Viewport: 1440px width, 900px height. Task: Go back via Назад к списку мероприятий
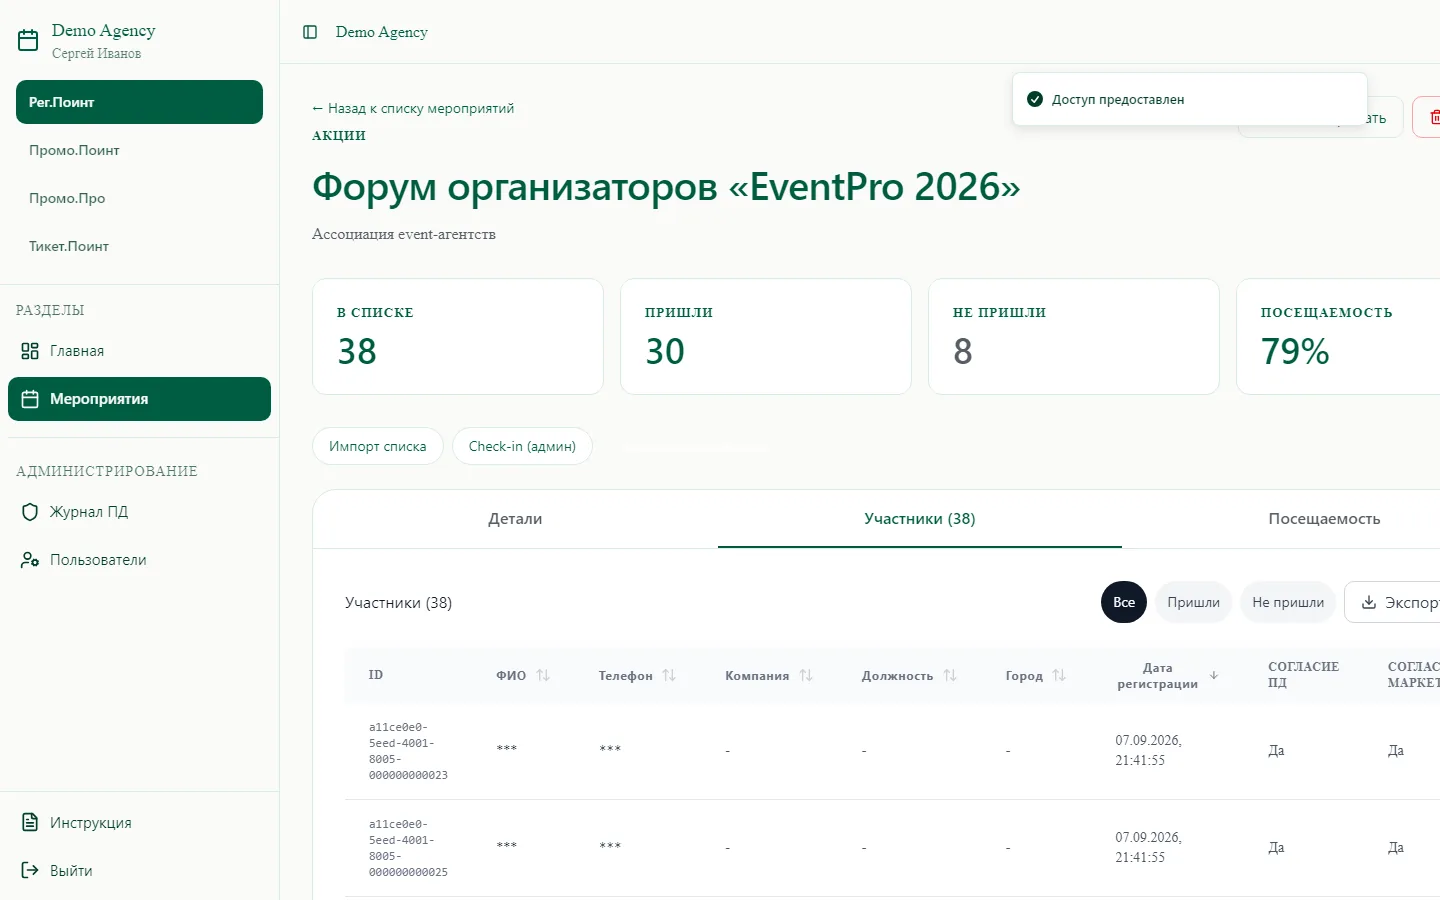click(413, 108)
